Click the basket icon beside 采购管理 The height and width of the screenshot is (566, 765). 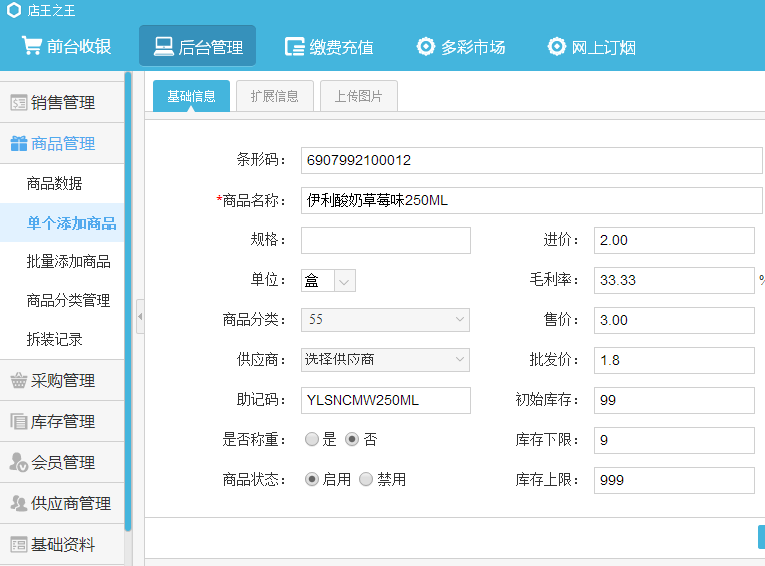[x=19, y=380]
